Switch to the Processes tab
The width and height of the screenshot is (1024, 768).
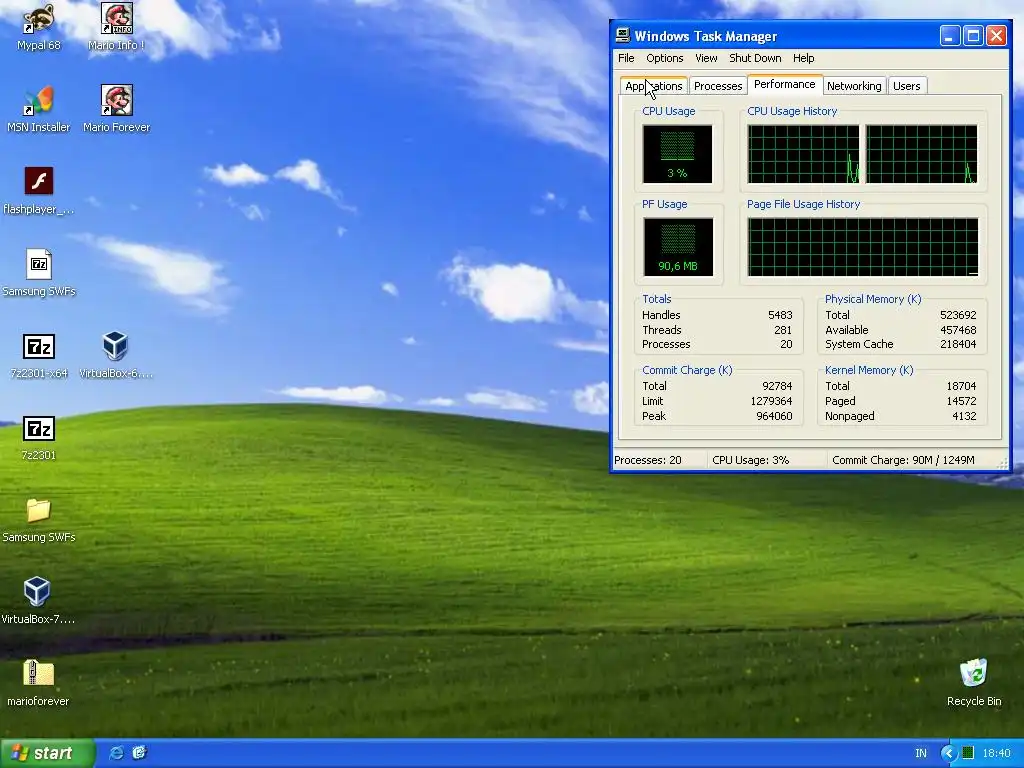pyautogui.click(x=718, y=86)
